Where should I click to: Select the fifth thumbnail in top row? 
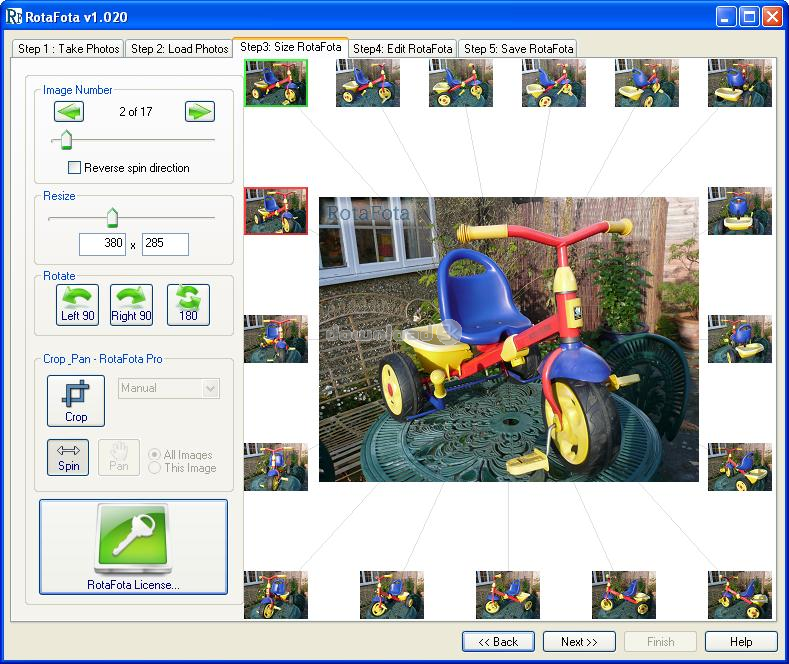coord(647,83)
